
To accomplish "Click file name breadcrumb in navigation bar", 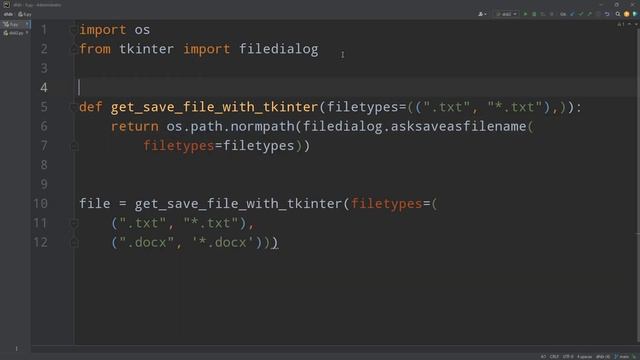I will (x=25, y=14).
